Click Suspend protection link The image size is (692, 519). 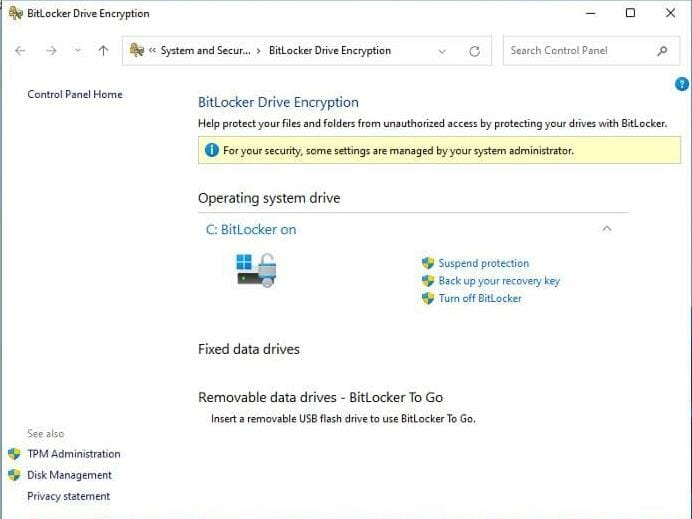[x=483, y=263]
